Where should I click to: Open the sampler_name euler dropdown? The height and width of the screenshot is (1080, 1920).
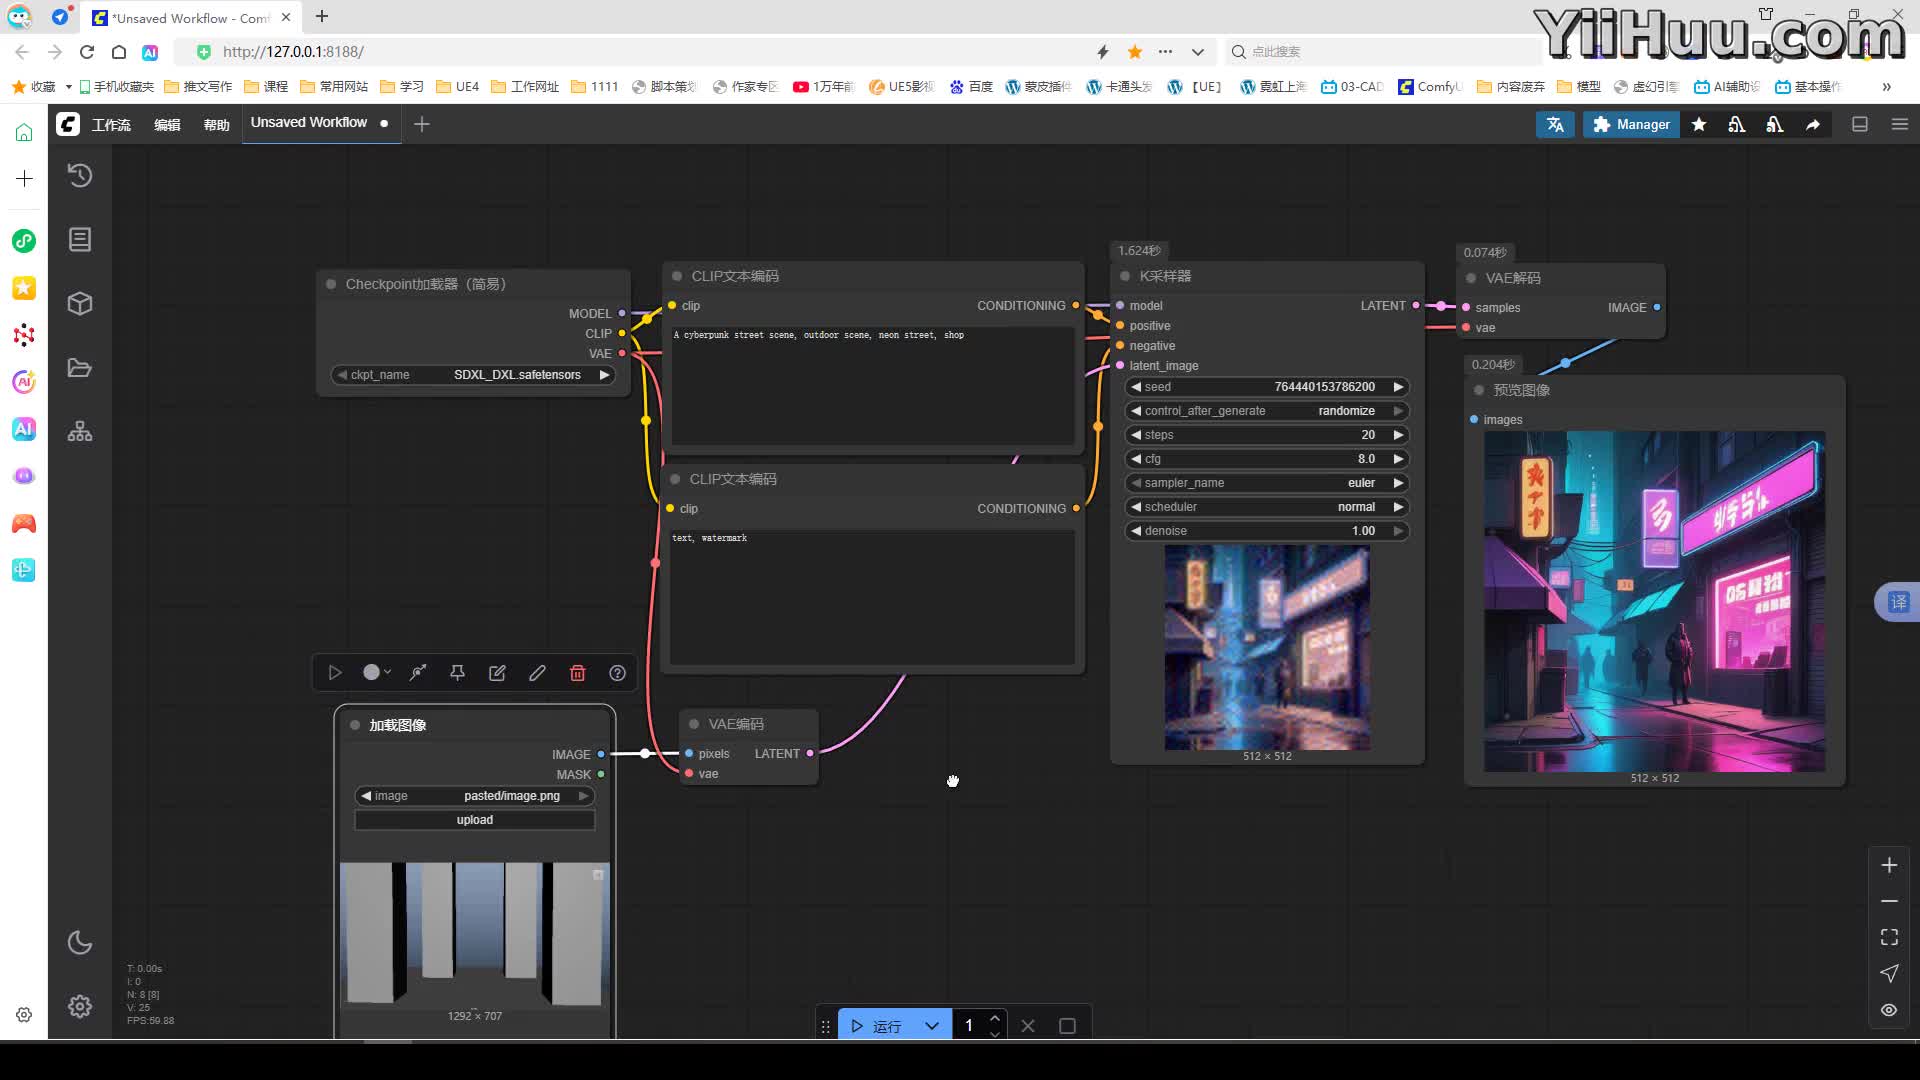1266,483
